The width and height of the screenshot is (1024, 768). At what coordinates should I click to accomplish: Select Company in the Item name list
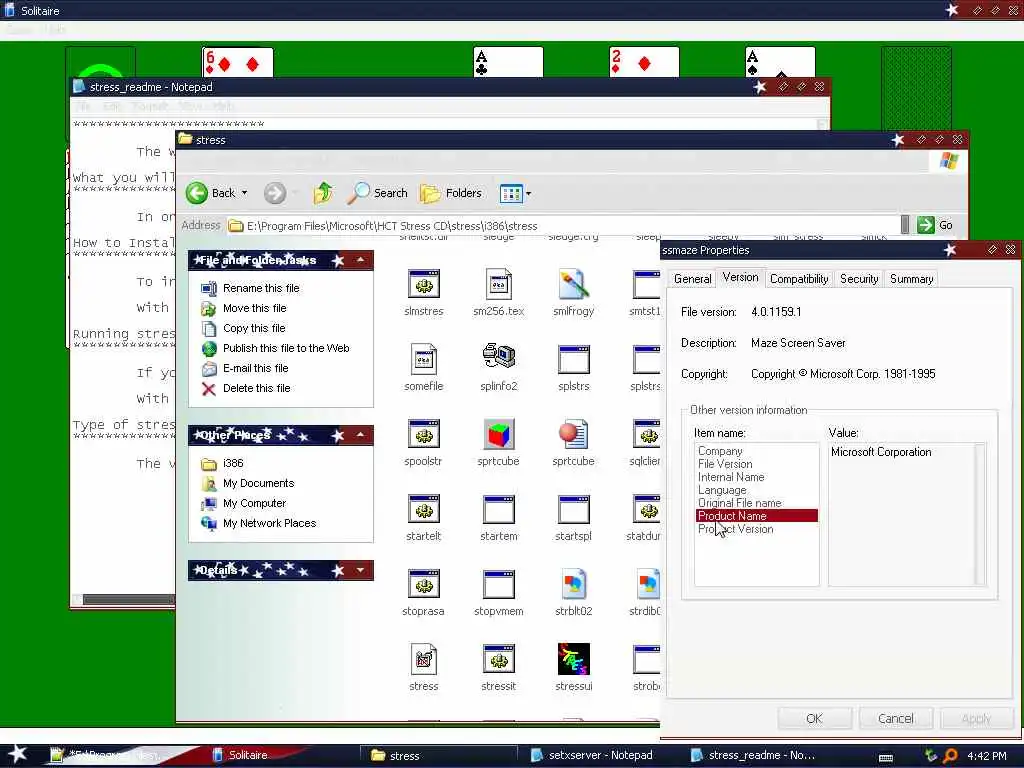pyautogui.click(x=720, y=451)
